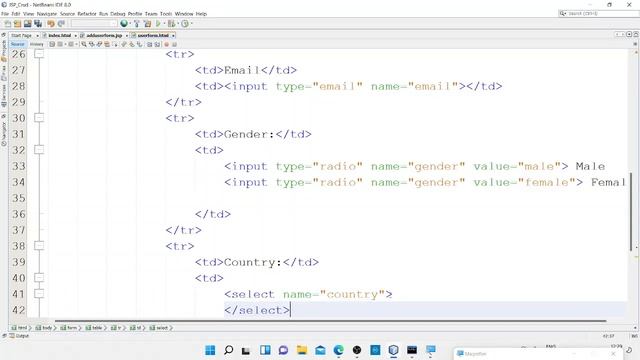Collapse the code fold at line 38
The height and width of the screenshot is (360, 640).
pyautogui.click(x=39, y=246)
